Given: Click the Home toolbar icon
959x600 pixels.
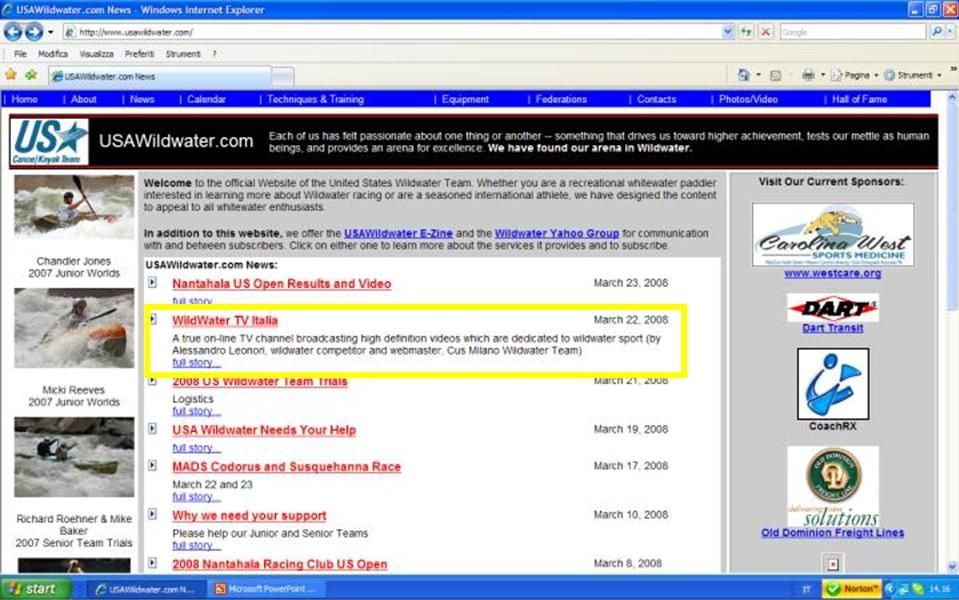Looking at the screenshot, I should (x=744, y=75).
